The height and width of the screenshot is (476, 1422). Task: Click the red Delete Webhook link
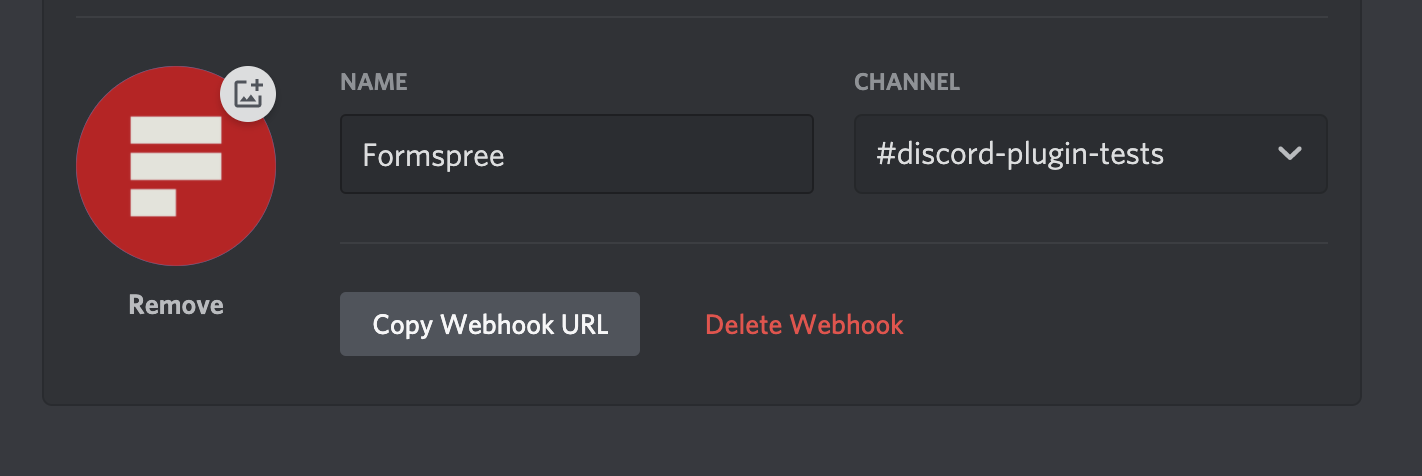(804, 325)
